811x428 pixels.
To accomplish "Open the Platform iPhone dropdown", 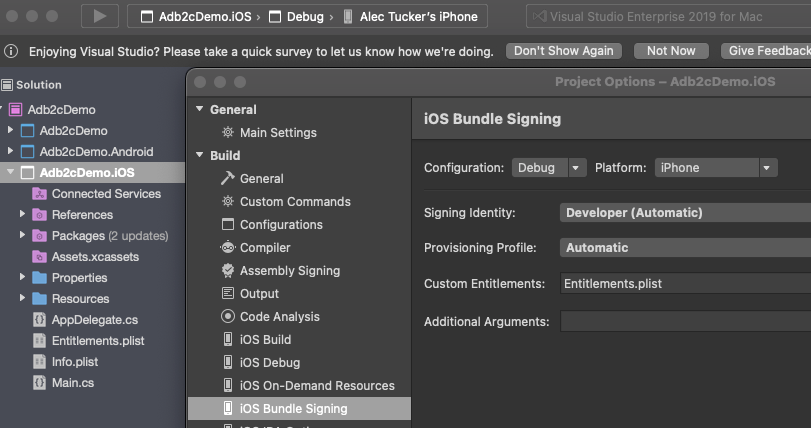I will (716, 168).
